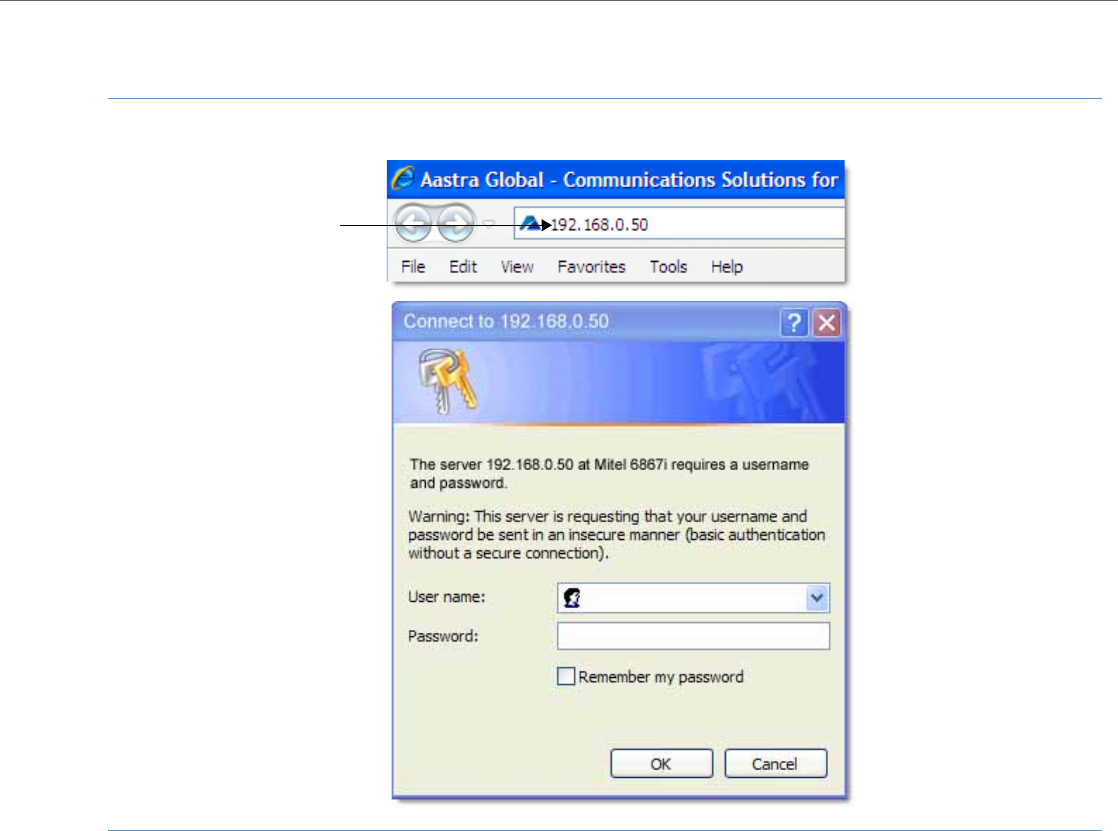Close the Connect to 192.168.0.50 dialog
Viewport: 1118px width, 831px height.
pos(827,322)
